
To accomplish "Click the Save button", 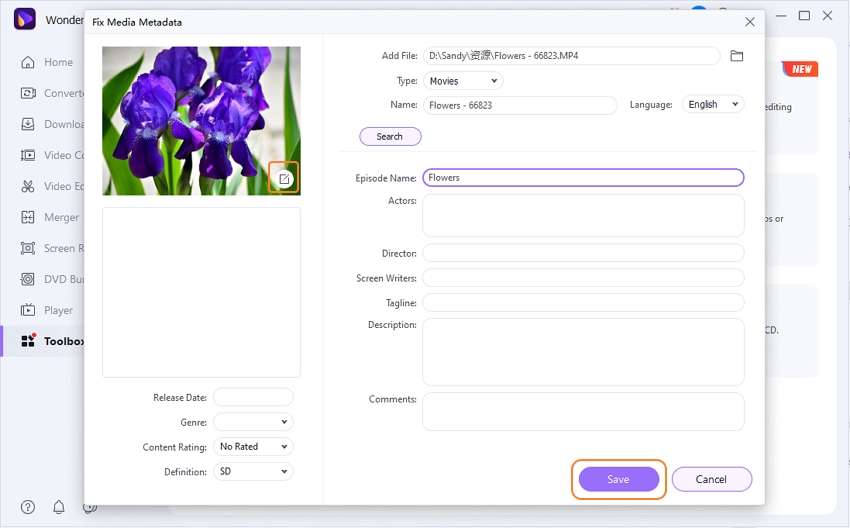I will pyautogui.click(x=619, y=479).
